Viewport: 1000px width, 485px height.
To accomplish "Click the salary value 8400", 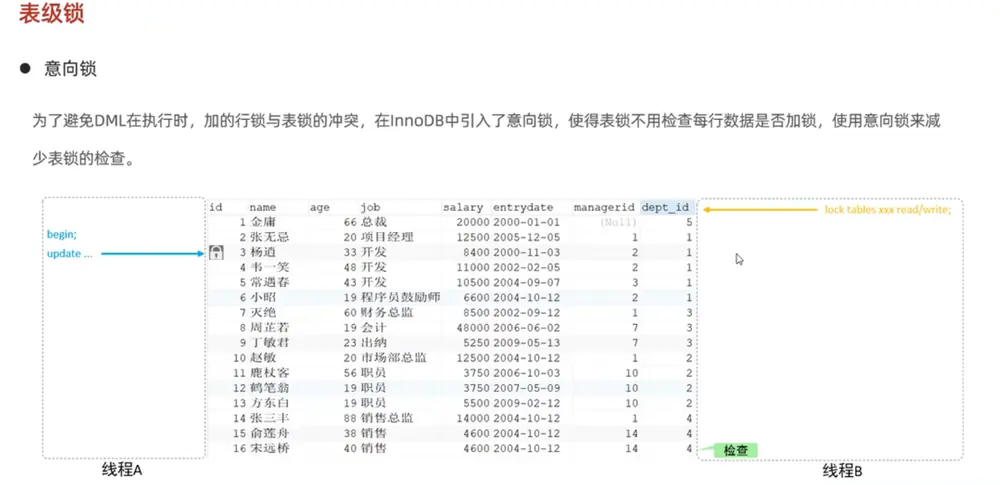I will [474, 252].
